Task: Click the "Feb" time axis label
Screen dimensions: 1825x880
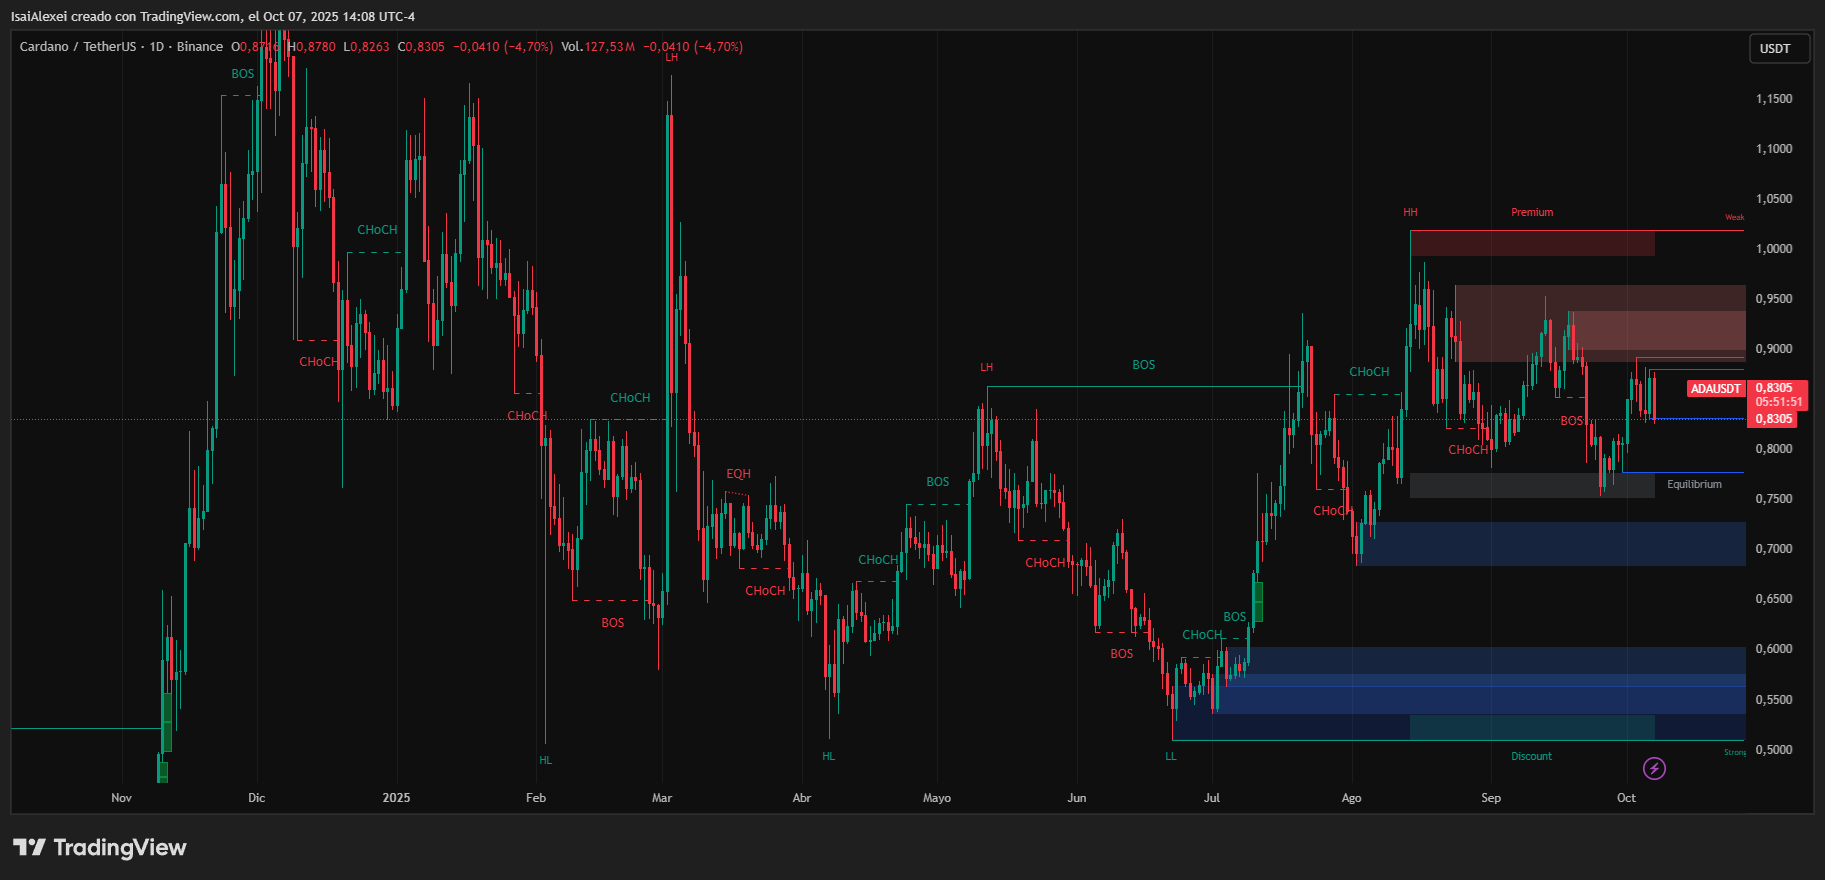Action: point(536,798)
